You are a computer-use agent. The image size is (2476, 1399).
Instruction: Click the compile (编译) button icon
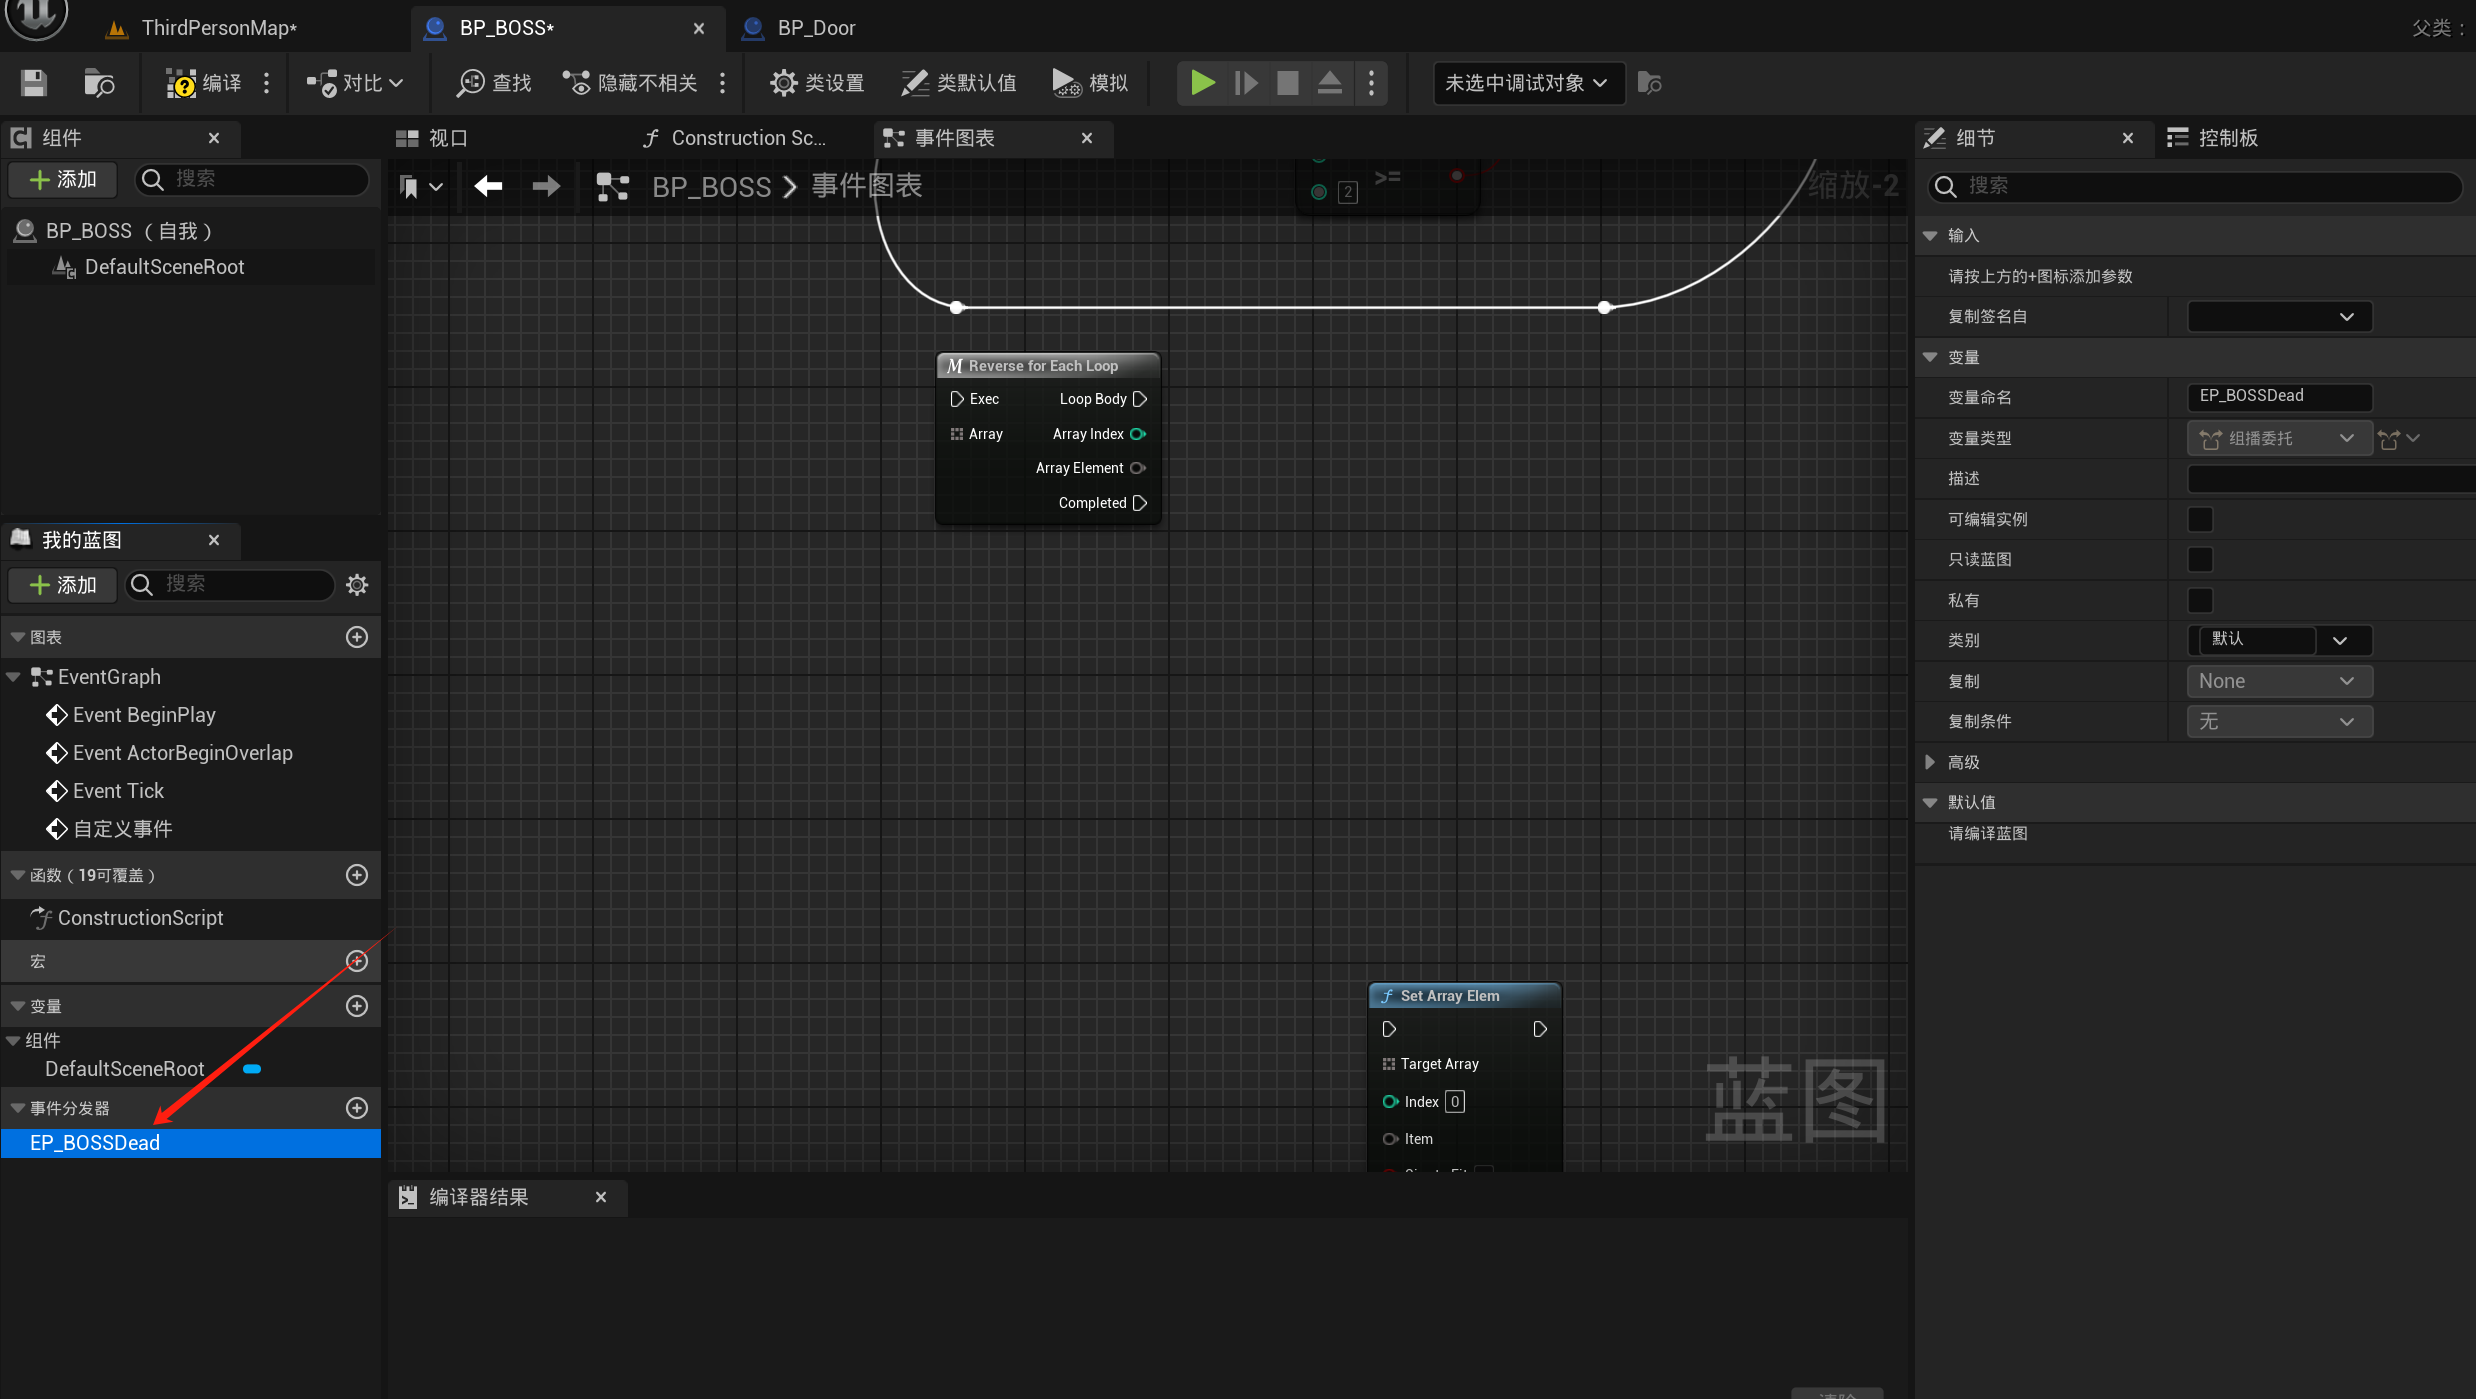click(181, 83)
